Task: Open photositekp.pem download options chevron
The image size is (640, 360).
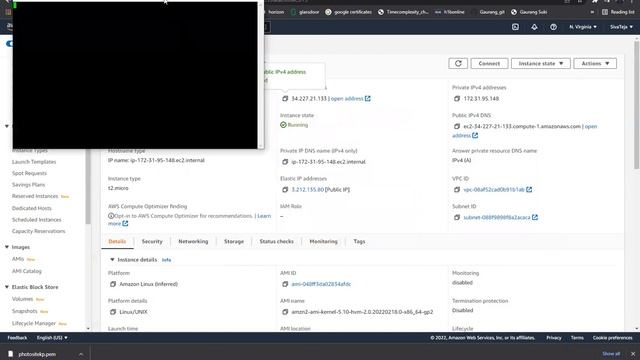Action: coord(81,354)
